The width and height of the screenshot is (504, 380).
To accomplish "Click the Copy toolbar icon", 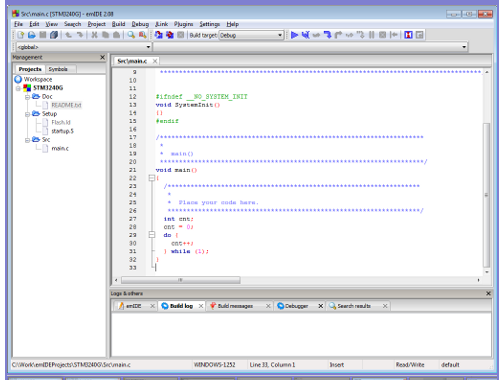I will [x=105, y=35].
